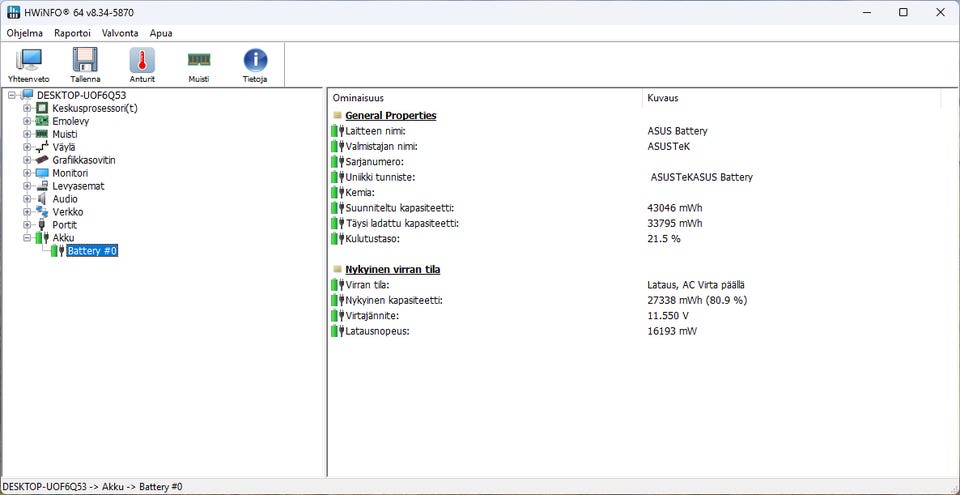960x495 pixels.
Task: Expand the Muisti tree node
Action: (x=26, y=134)
